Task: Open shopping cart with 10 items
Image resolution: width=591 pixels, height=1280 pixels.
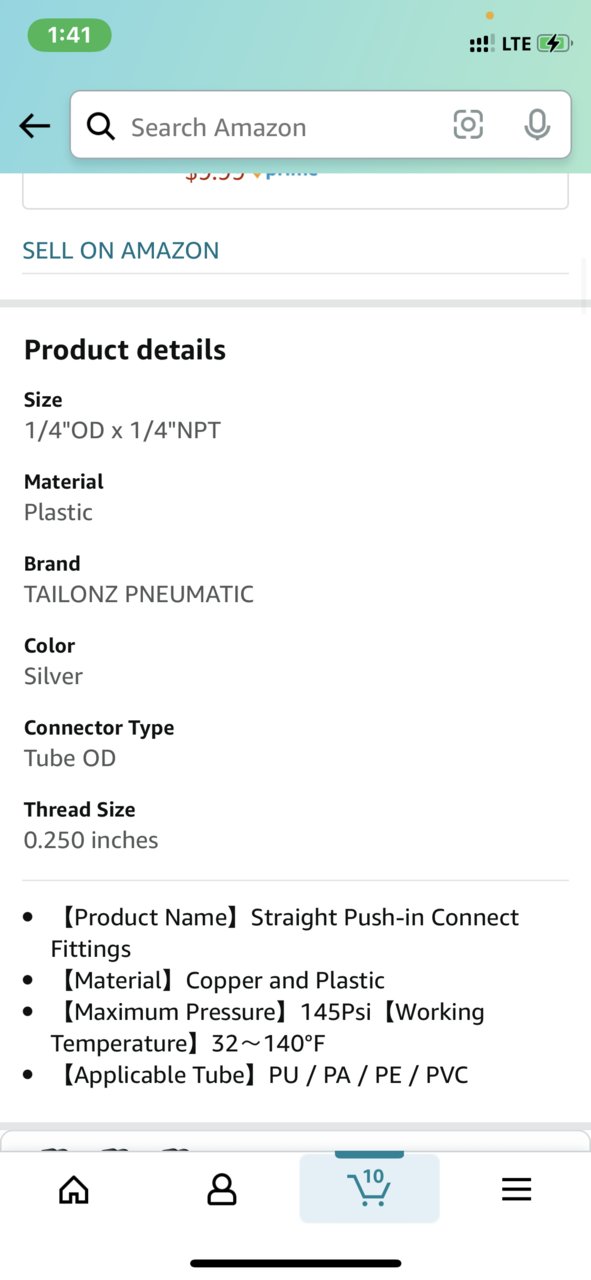Action: [x=369, y=1187]
